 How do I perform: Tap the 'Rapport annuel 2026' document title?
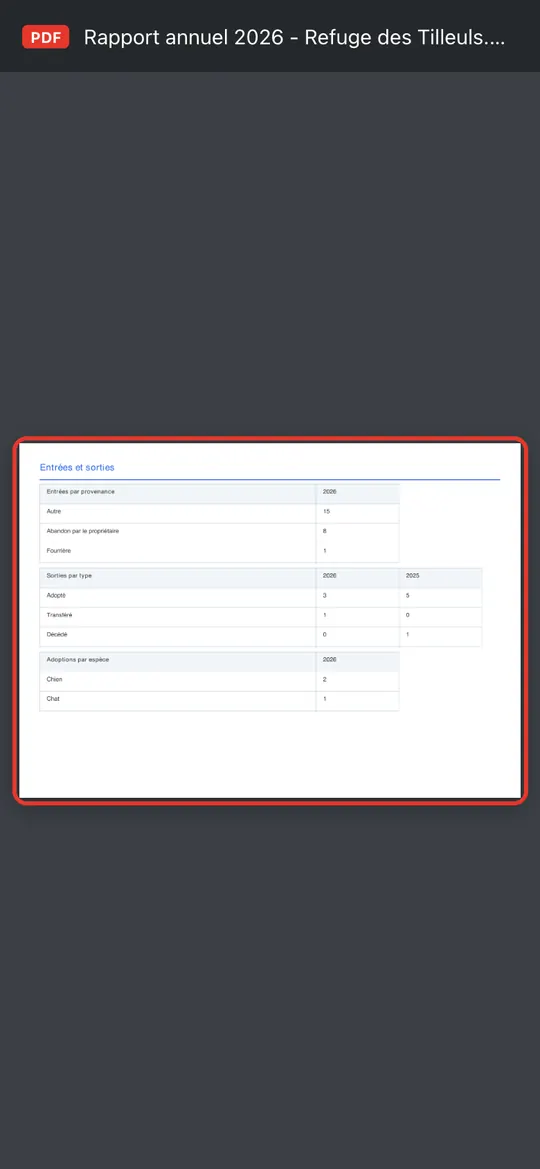(295, 37)
